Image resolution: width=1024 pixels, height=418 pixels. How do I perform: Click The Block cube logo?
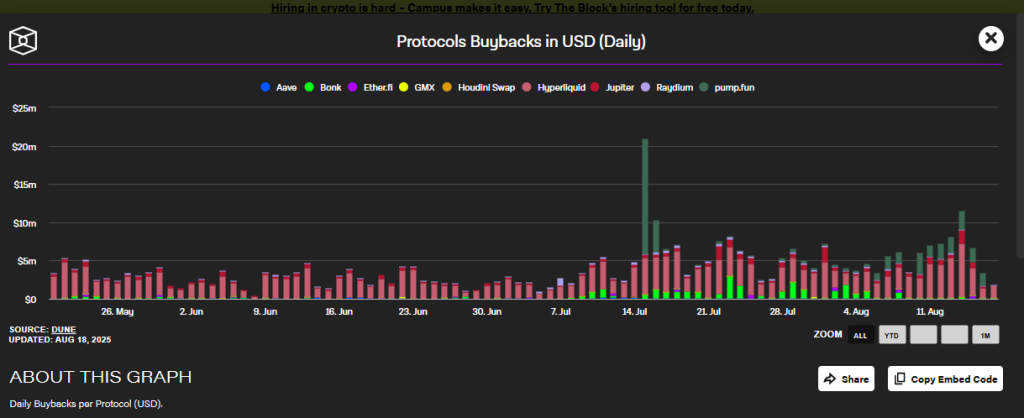(x=23, y=41)
